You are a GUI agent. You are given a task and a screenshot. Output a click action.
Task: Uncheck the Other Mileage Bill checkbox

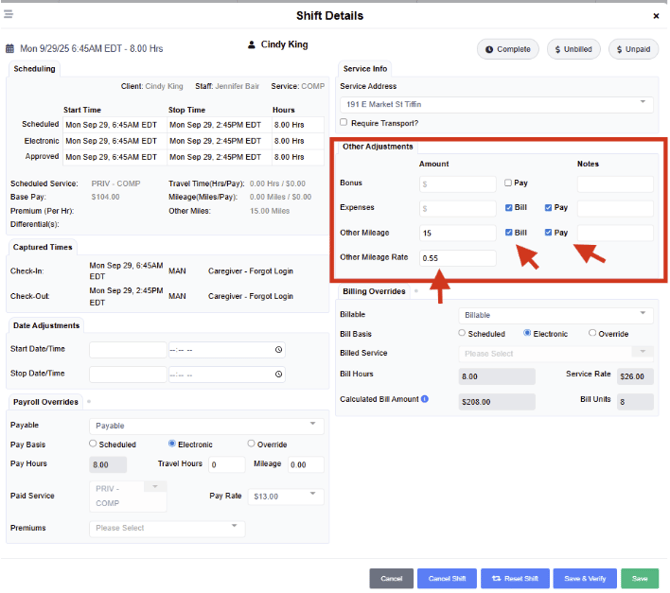[509, 232]
